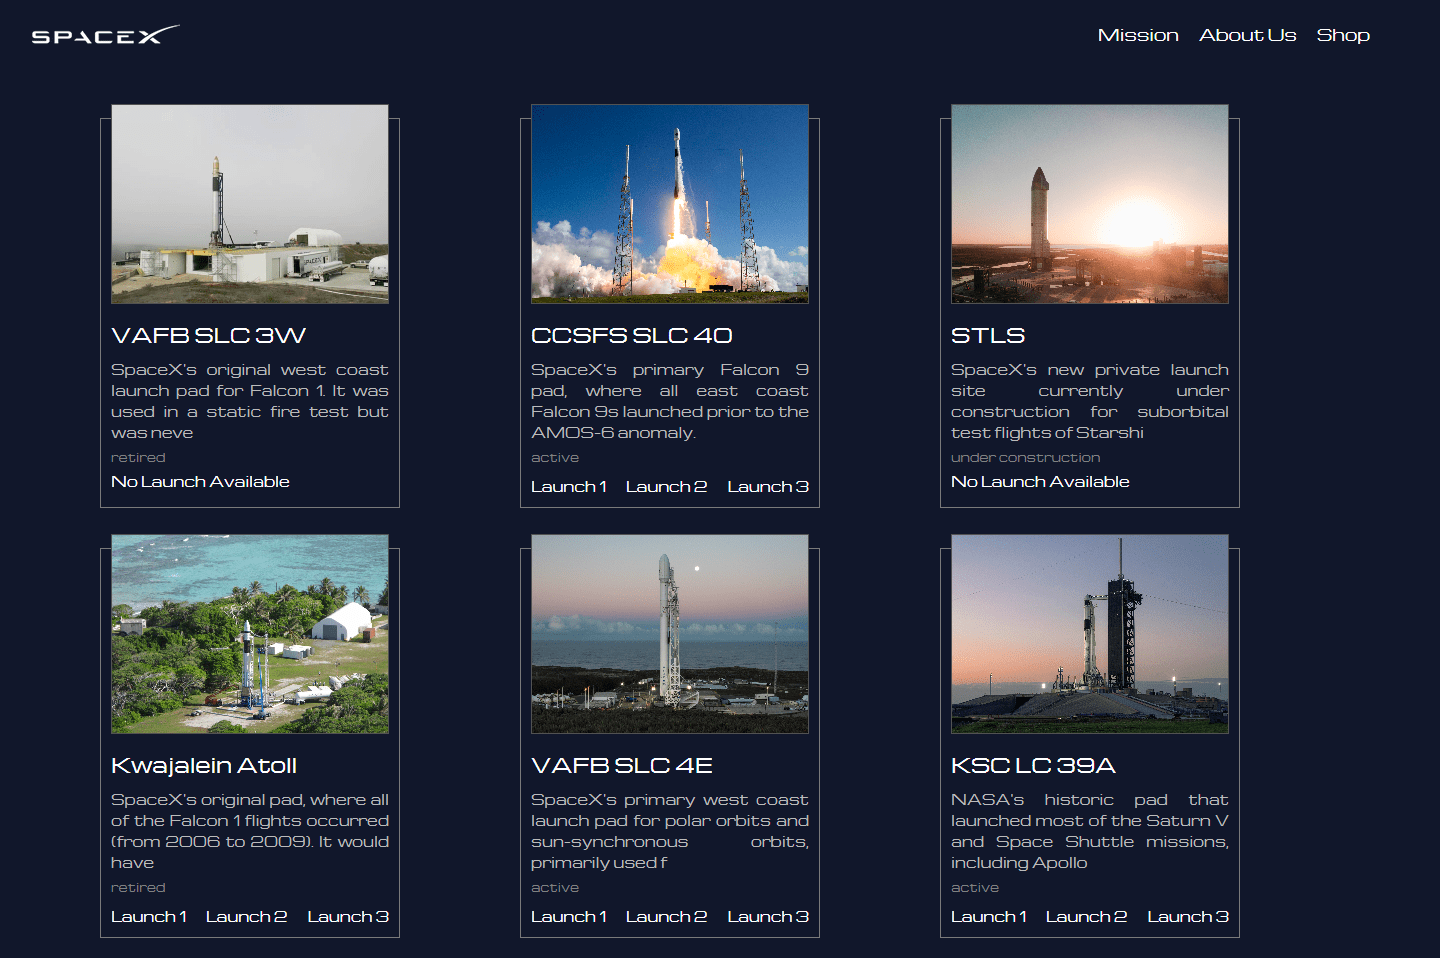The height and width of the screenshot is (958, 1440).
Task: Click No Launch Available in STLS card
Action: [1040, 481]
